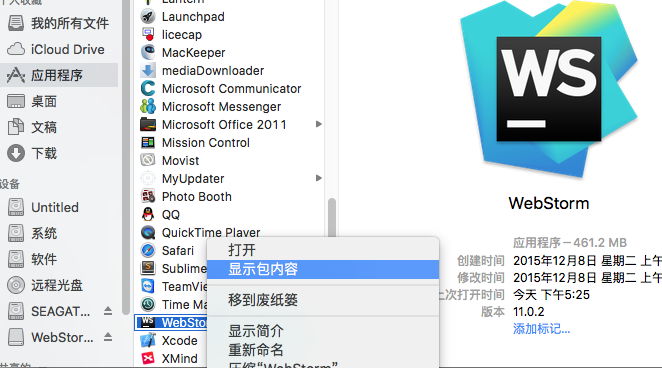
Task: Click the 今天 下午5:25 last-opened value
Action: pos(551,295)
